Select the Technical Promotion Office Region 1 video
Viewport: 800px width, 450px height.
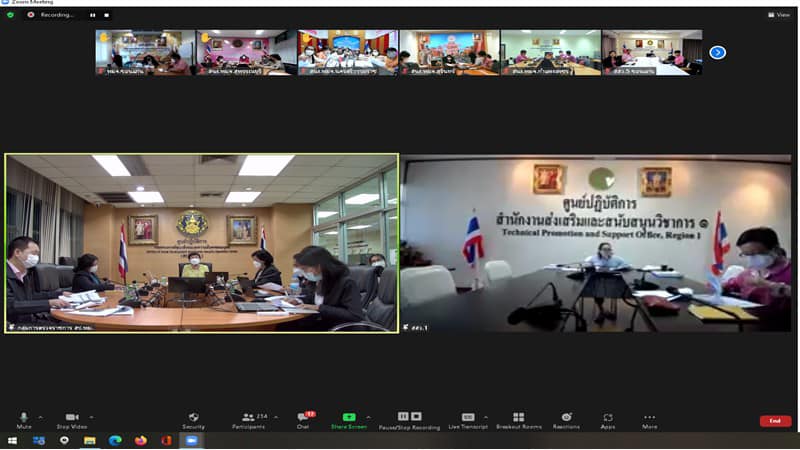(596, 243)
